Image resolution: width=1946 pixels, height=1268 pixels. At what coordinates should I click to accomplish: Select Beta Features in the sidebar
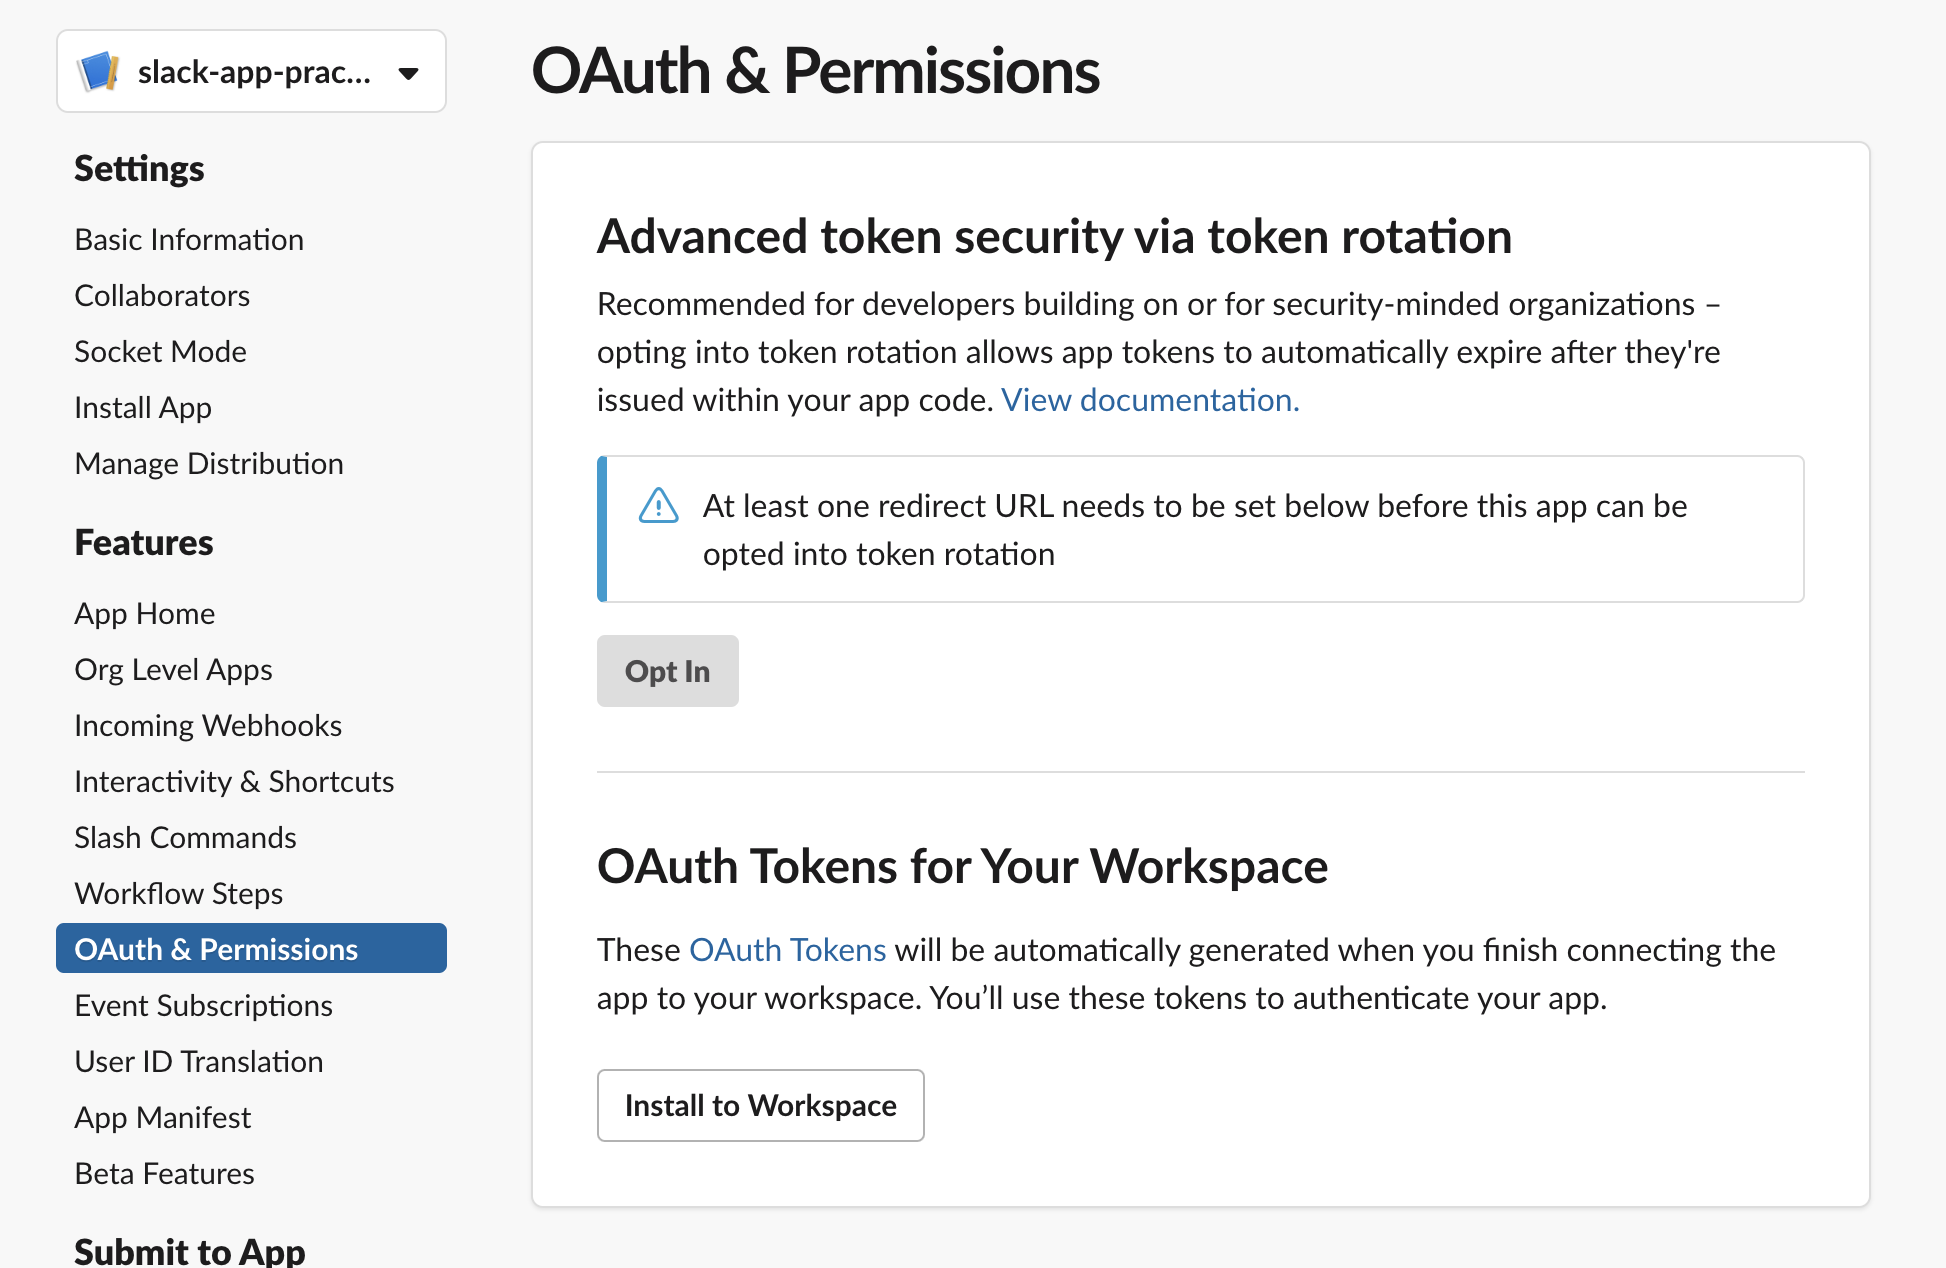[x=163, y=1173]
